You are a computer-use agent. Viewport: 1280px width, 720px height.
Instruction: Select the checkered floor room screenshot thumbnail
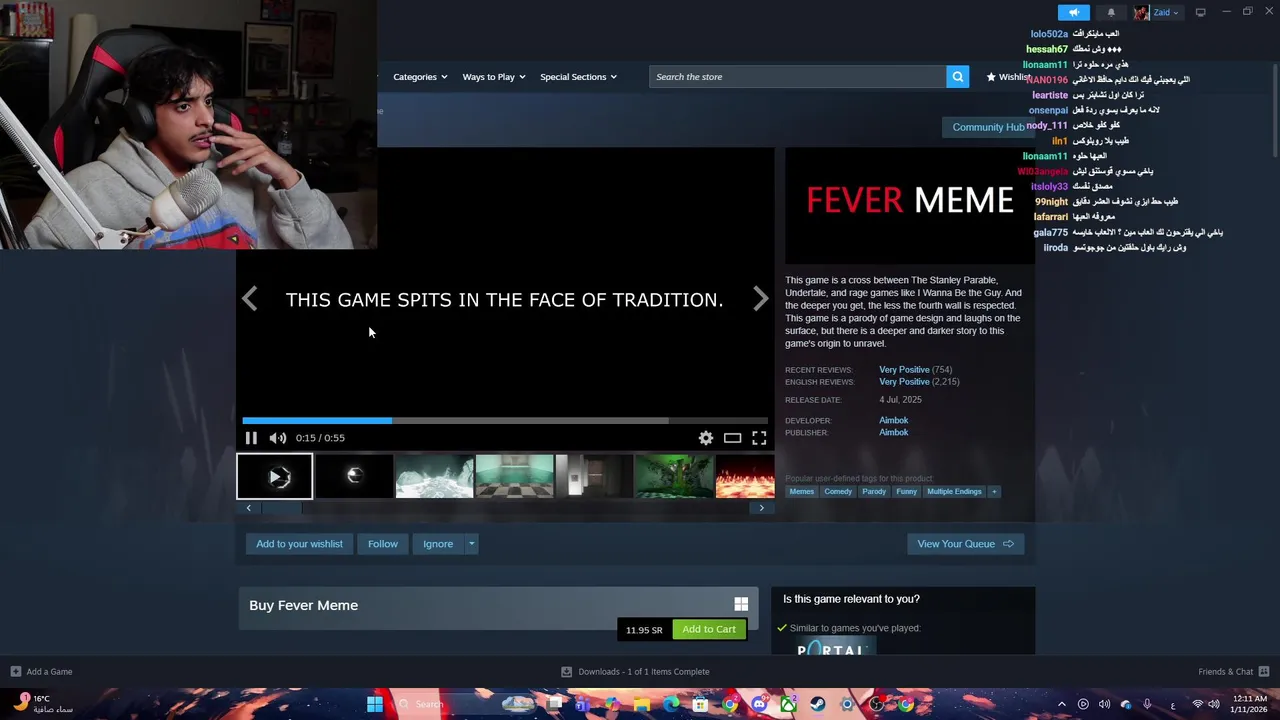point(514,476)
